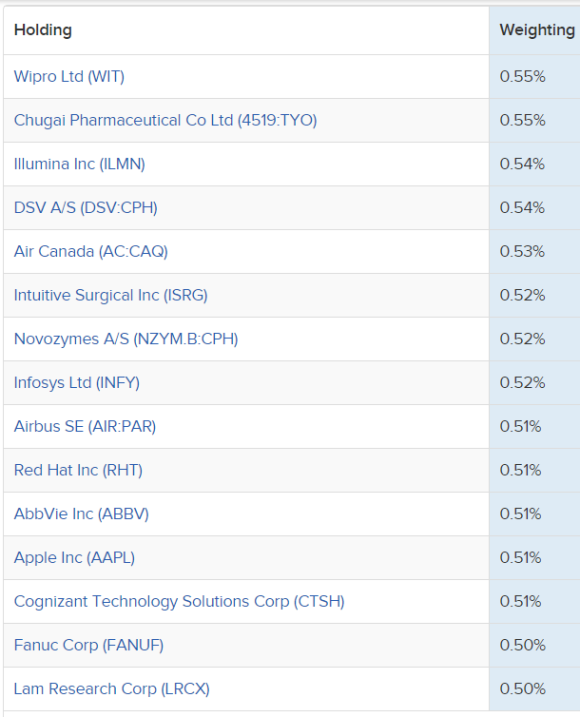
Task: Open Fanuc Corp (FANUF) link
Action: (89, 645)
